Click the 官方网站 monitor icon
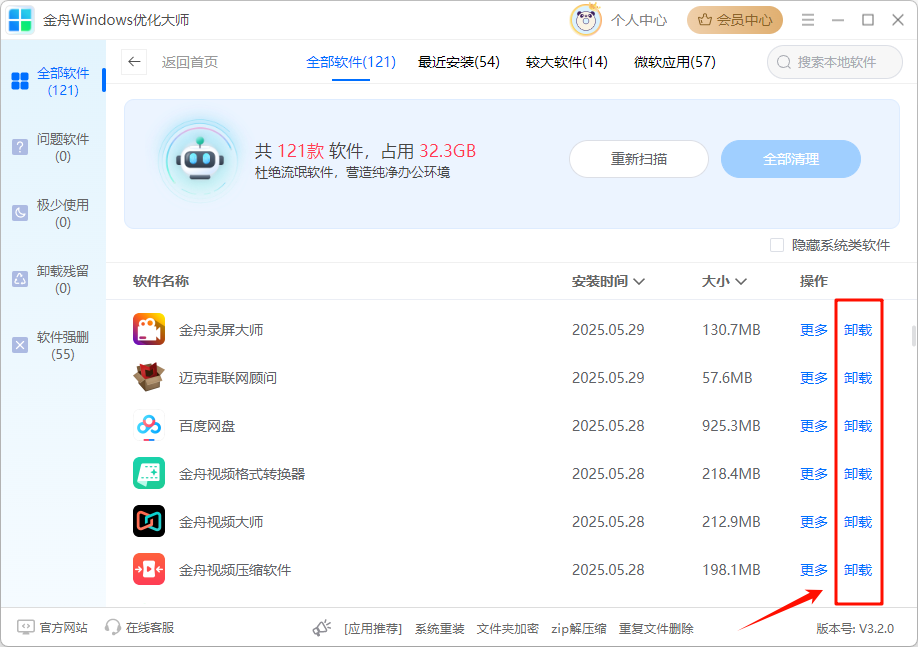The height and width of the screenshot is (647, 918). pos(26,628)
